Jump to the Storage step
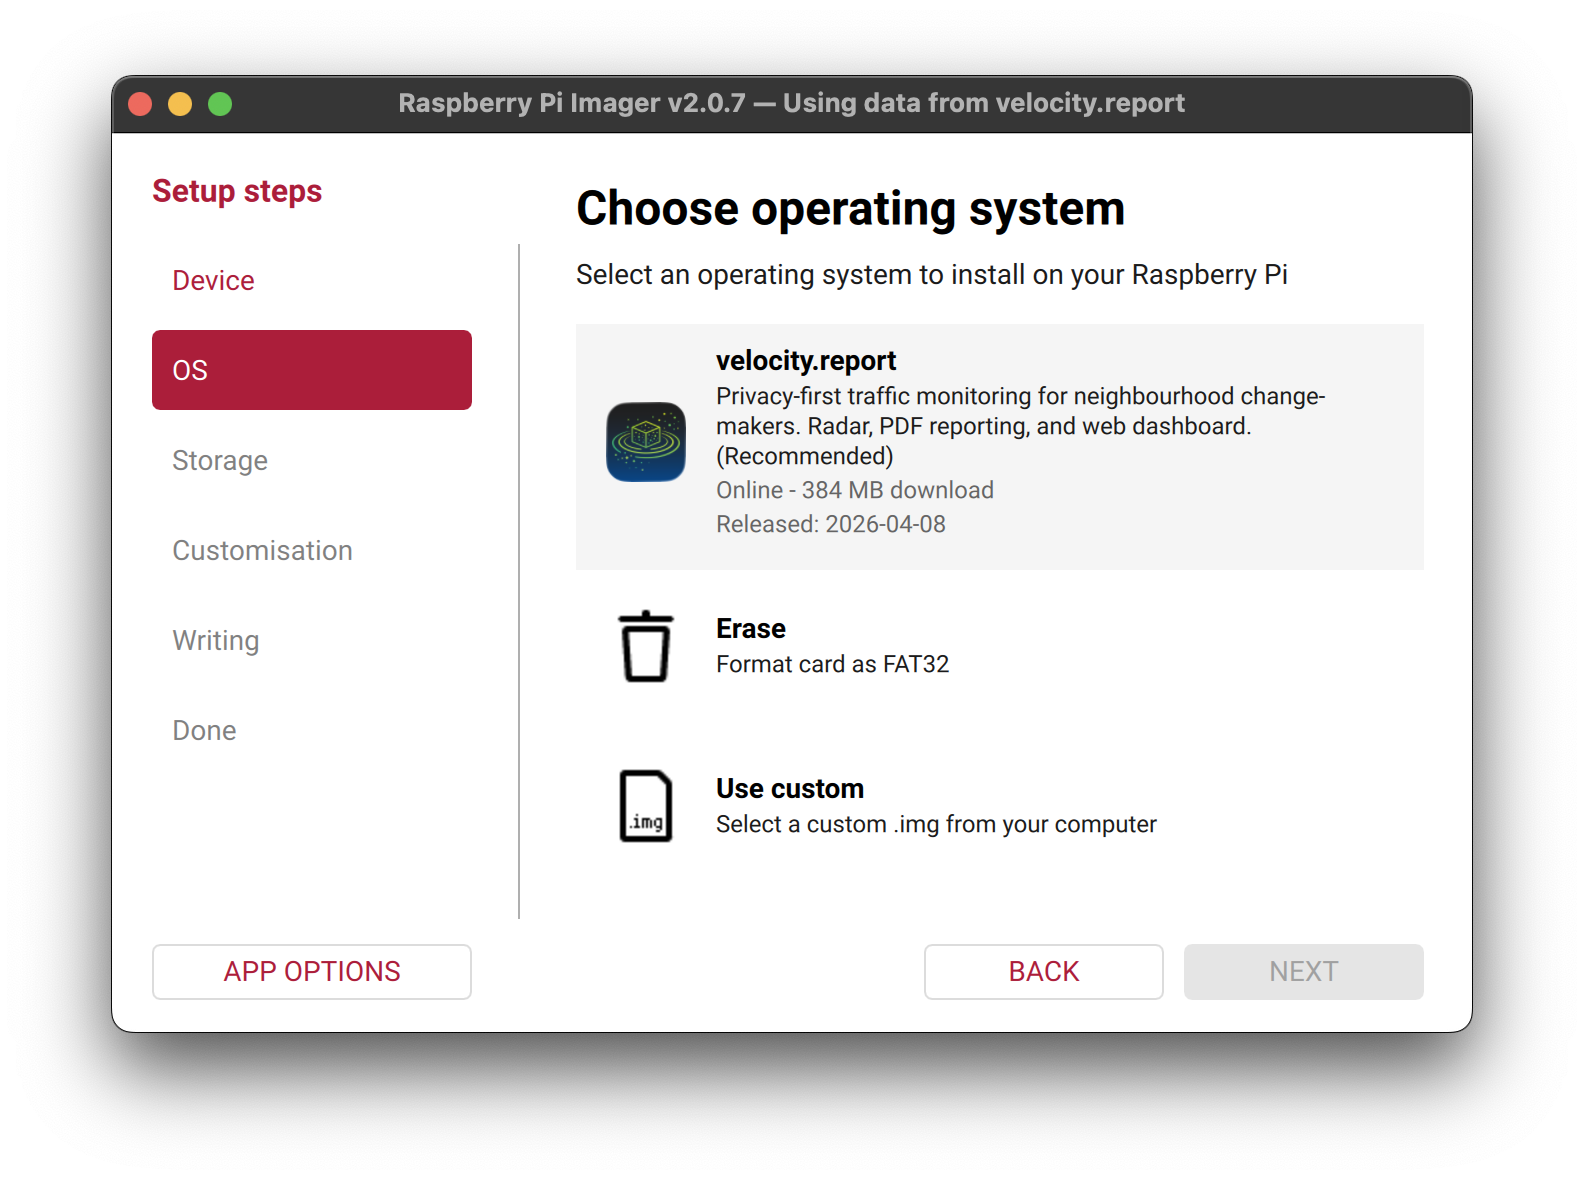This screenshot has width=1584, height=1180. point(220,461)
